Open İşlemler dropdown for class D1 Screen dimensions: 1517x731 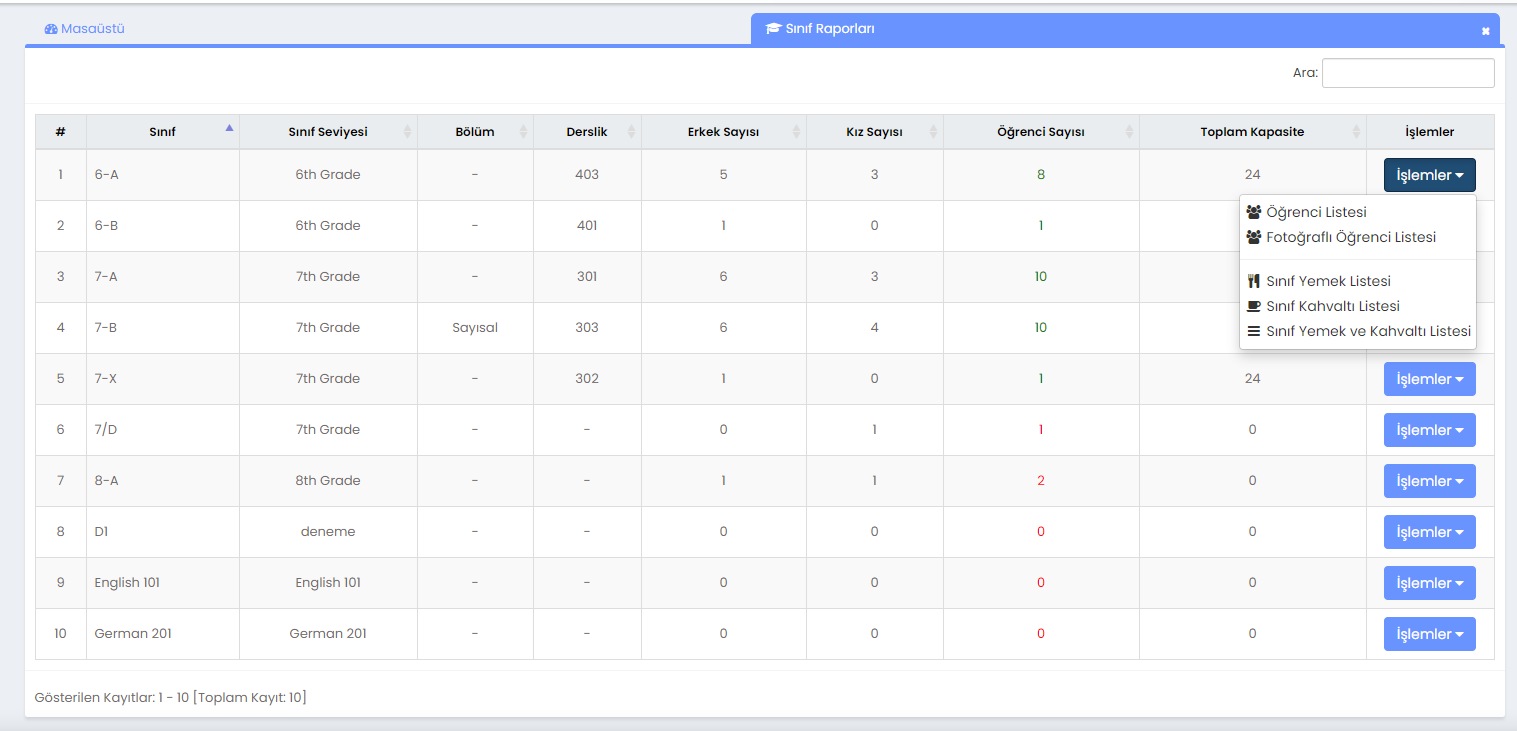click(1429, 532)
